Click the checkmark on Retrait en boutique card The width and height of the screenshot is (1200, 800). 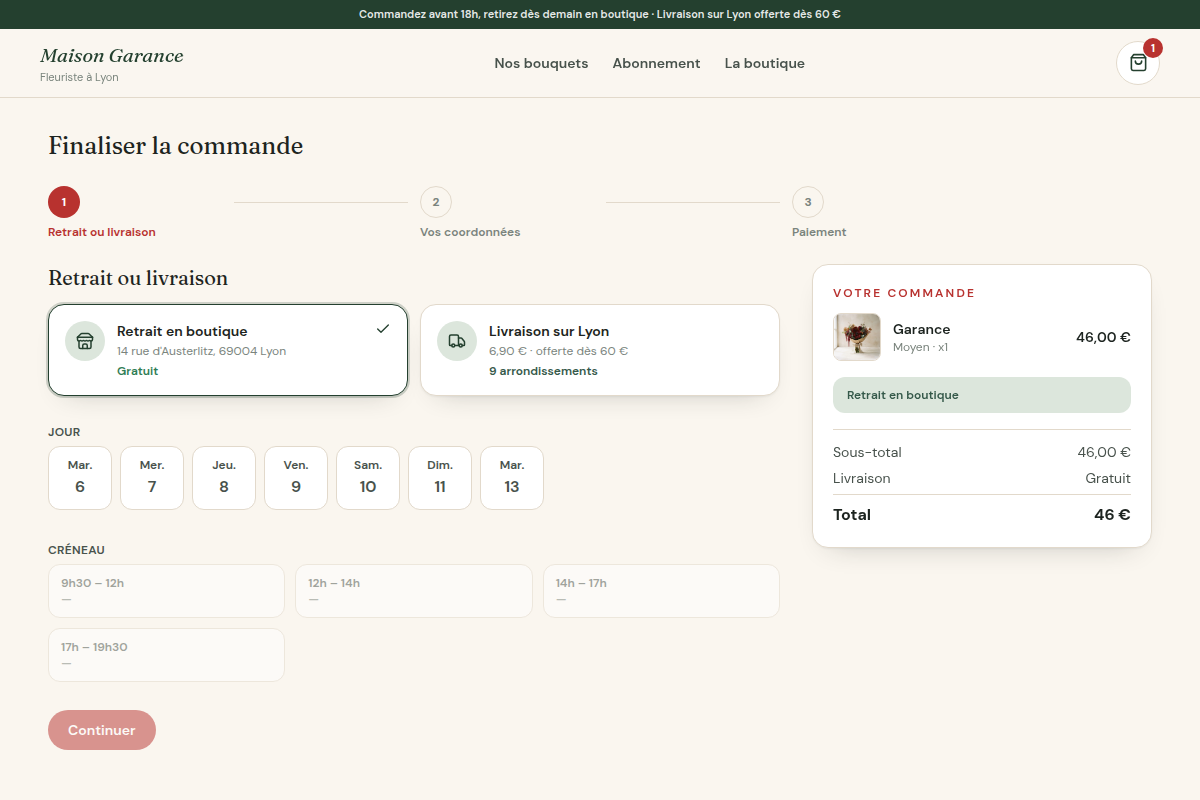point(383,329)
